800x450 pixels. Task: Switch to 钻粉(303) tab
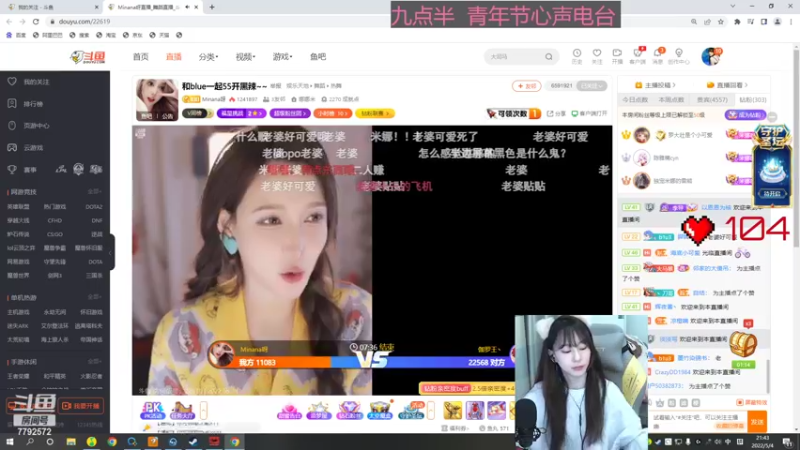point(753,99)
